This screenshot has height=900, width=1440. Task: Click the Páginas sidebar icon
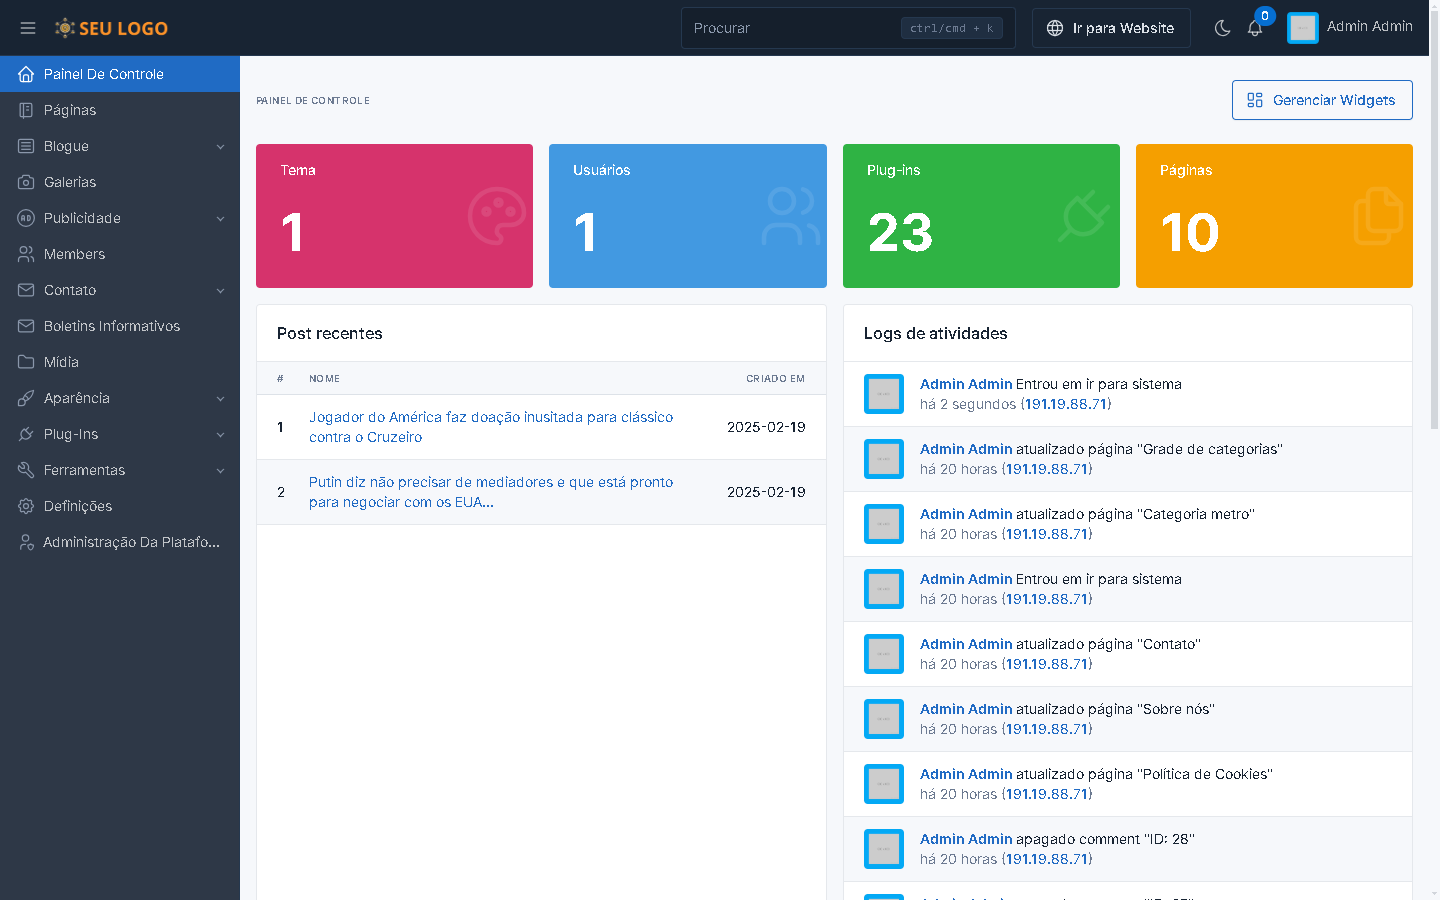click(26, 110)
